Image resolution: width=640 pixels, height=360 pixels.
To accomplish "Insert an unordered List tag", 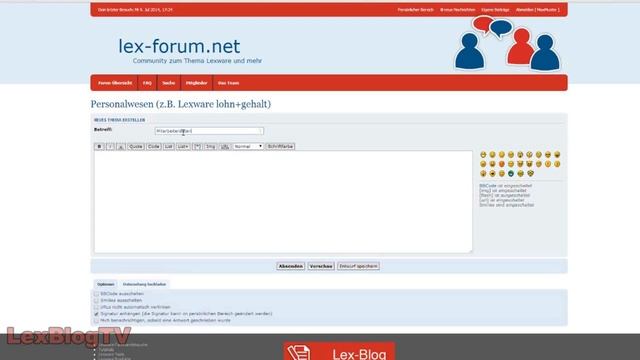I will [169, 147].
